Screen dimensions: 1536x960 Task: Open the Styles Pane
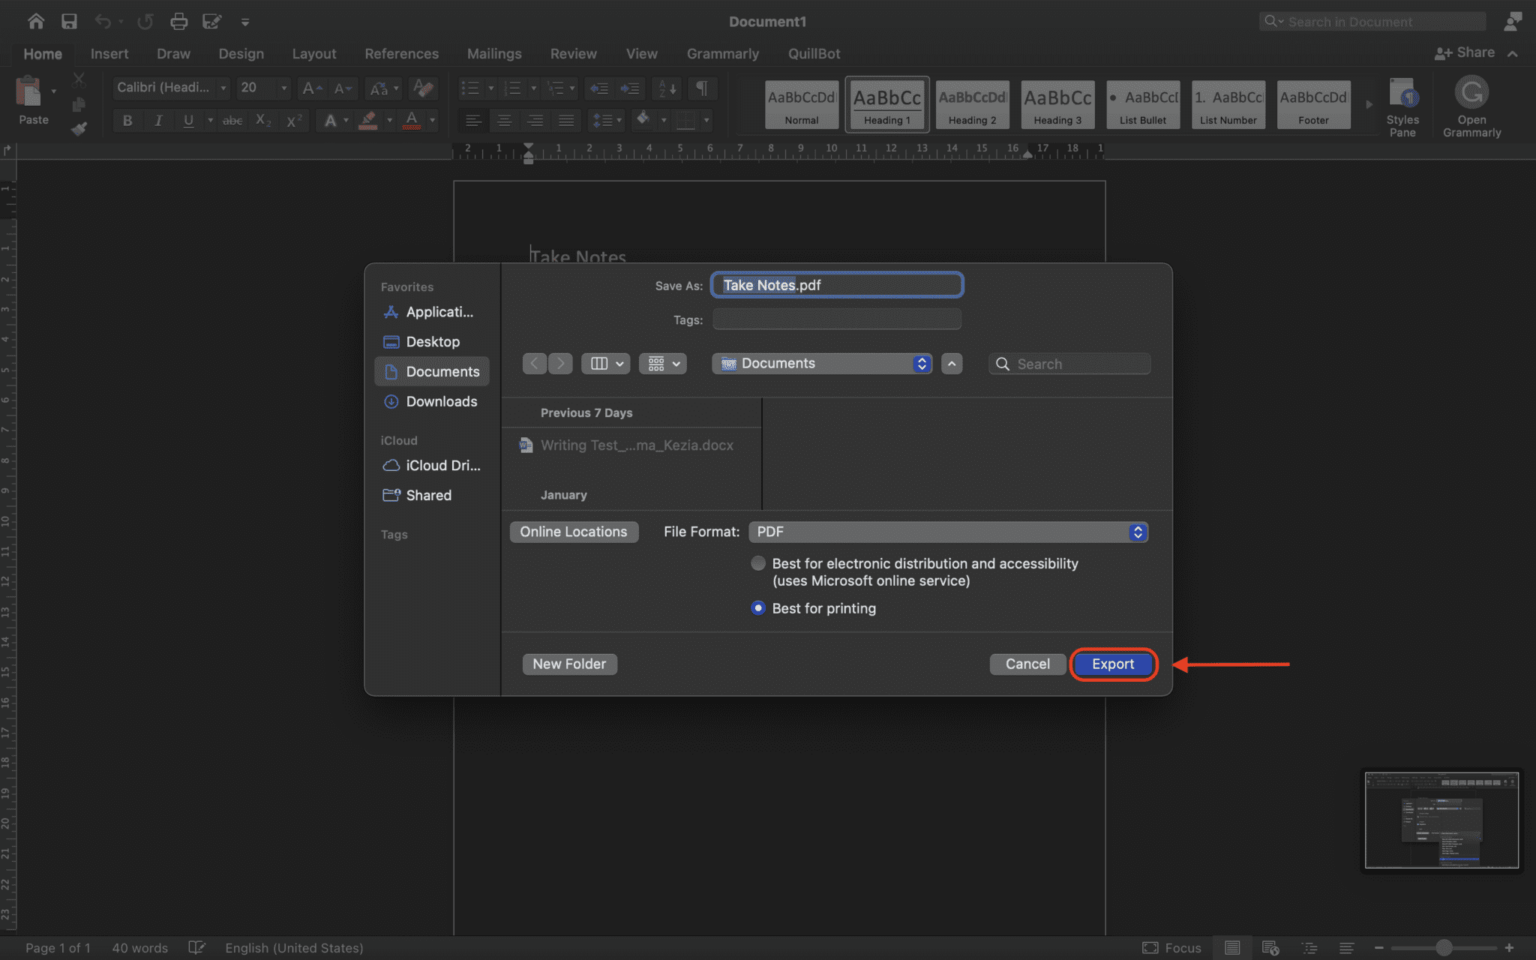1403,105
